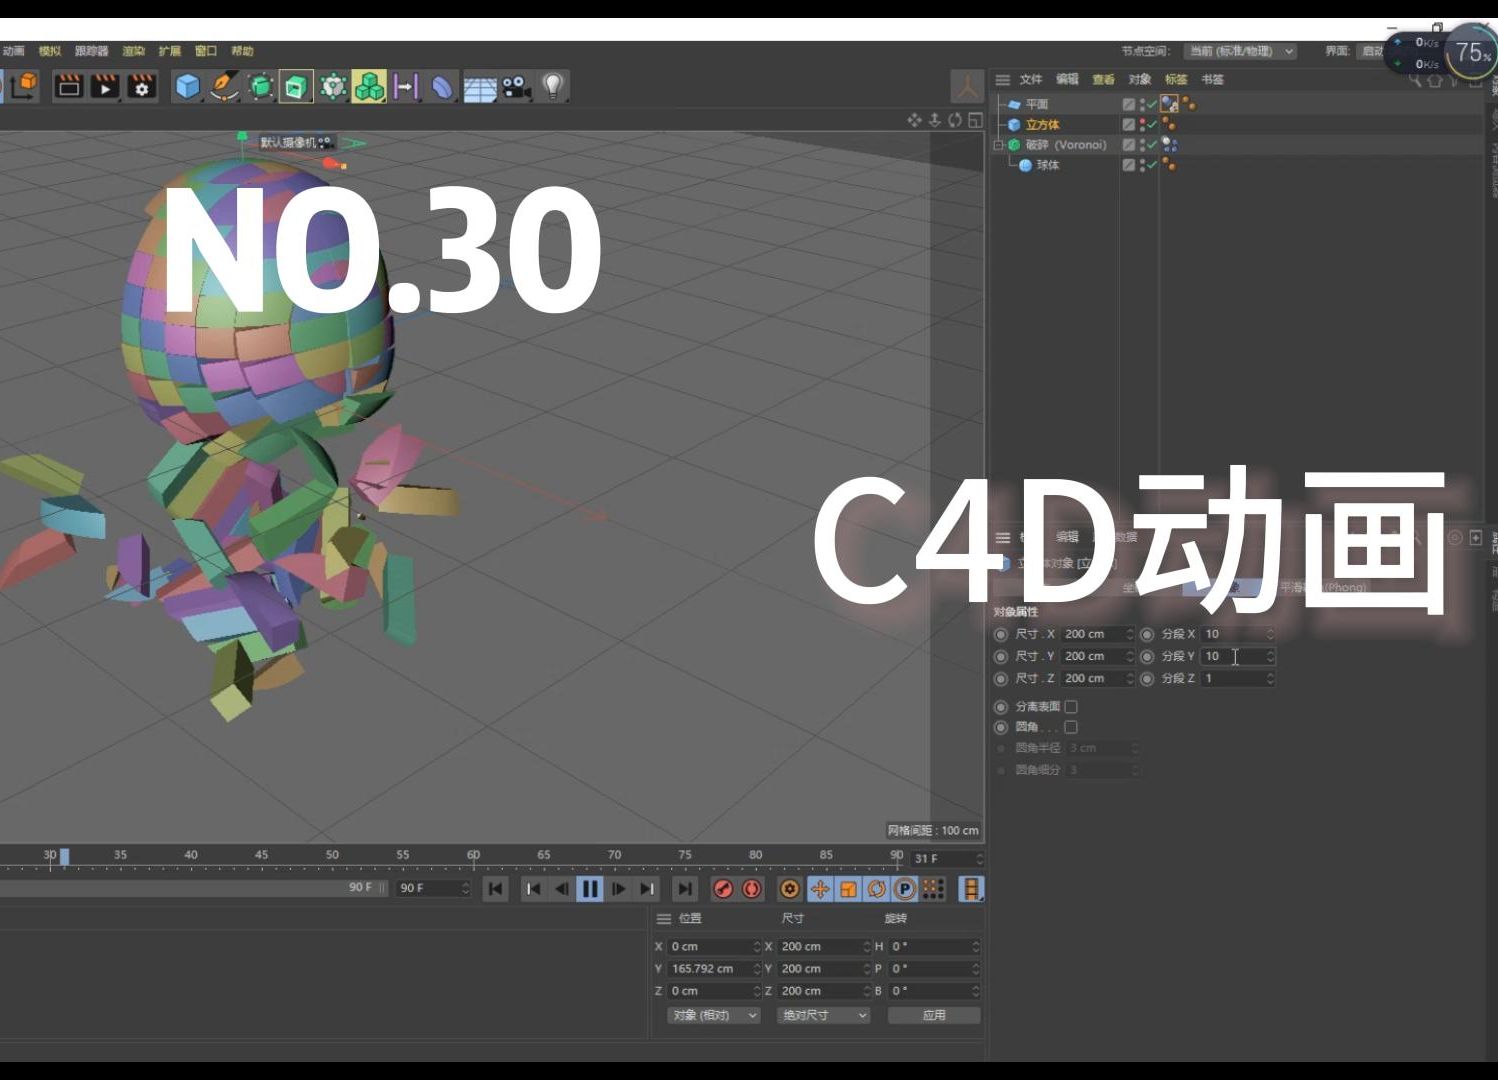Toggle the autokeying red button
1498x1080 pixels.
752,889
